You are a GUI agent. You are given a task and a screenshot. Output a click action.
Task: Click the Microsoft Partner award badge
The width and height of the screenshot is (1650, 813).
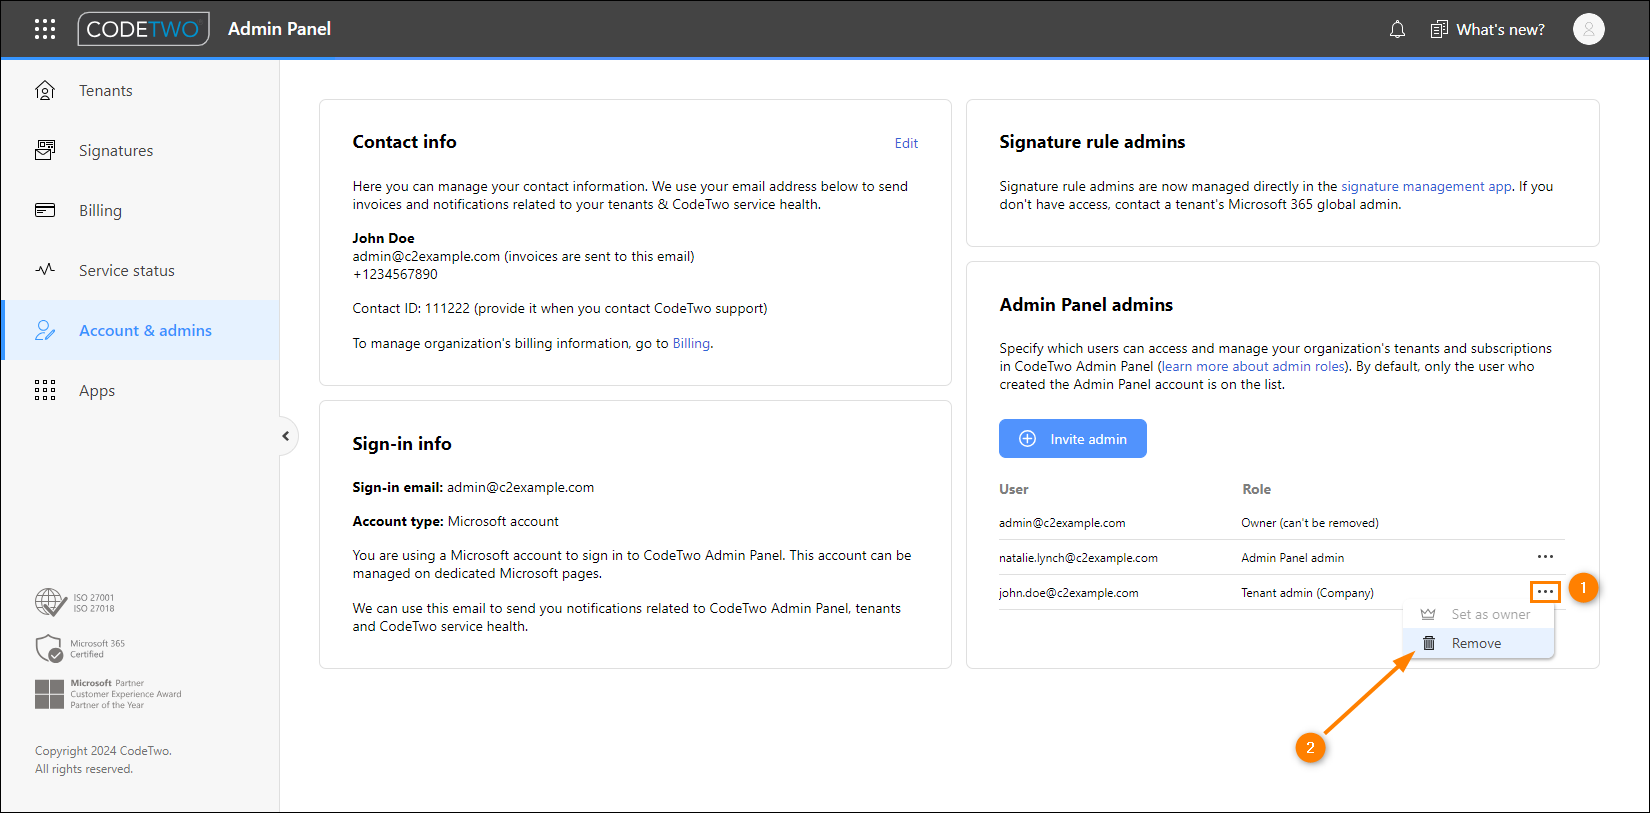tap(108, 694)
